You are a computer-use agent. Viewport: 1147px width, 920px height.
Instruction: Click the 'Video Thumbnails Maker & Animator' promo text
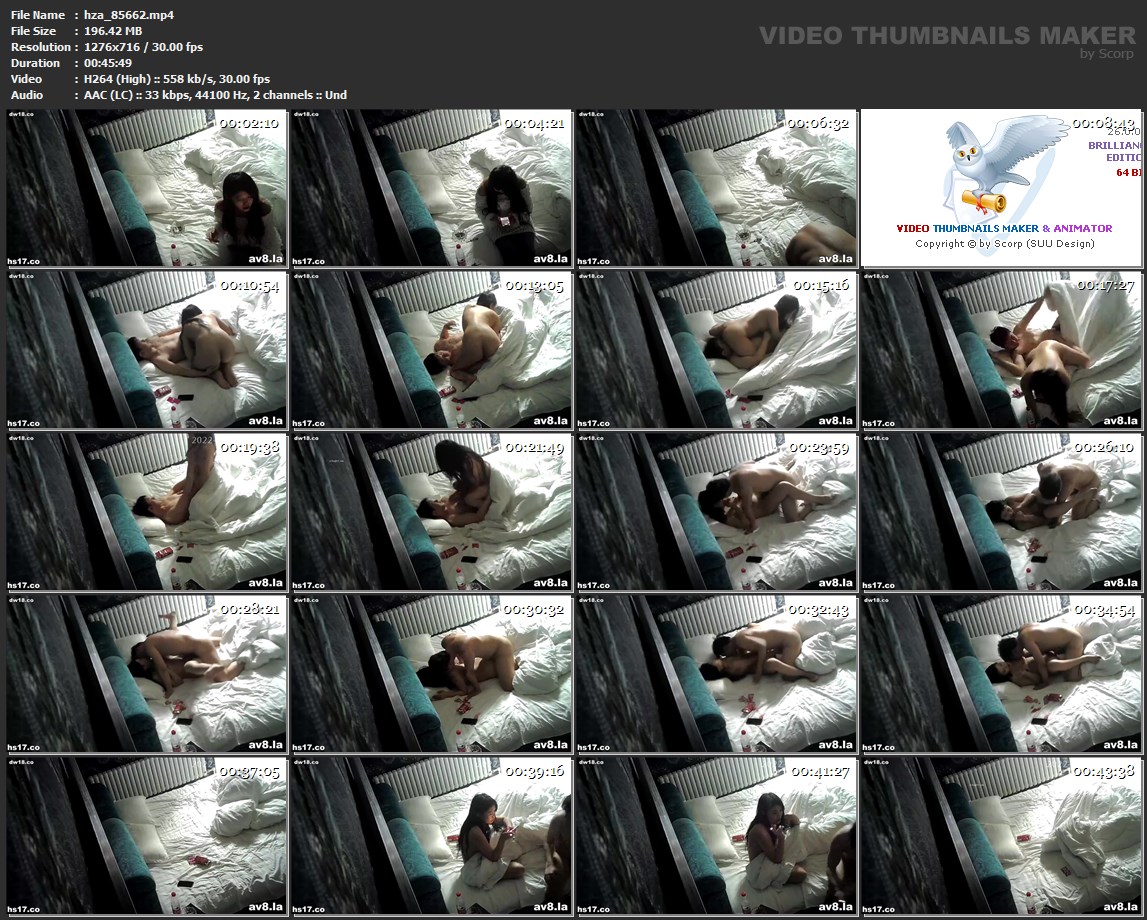click(1004, 228)
